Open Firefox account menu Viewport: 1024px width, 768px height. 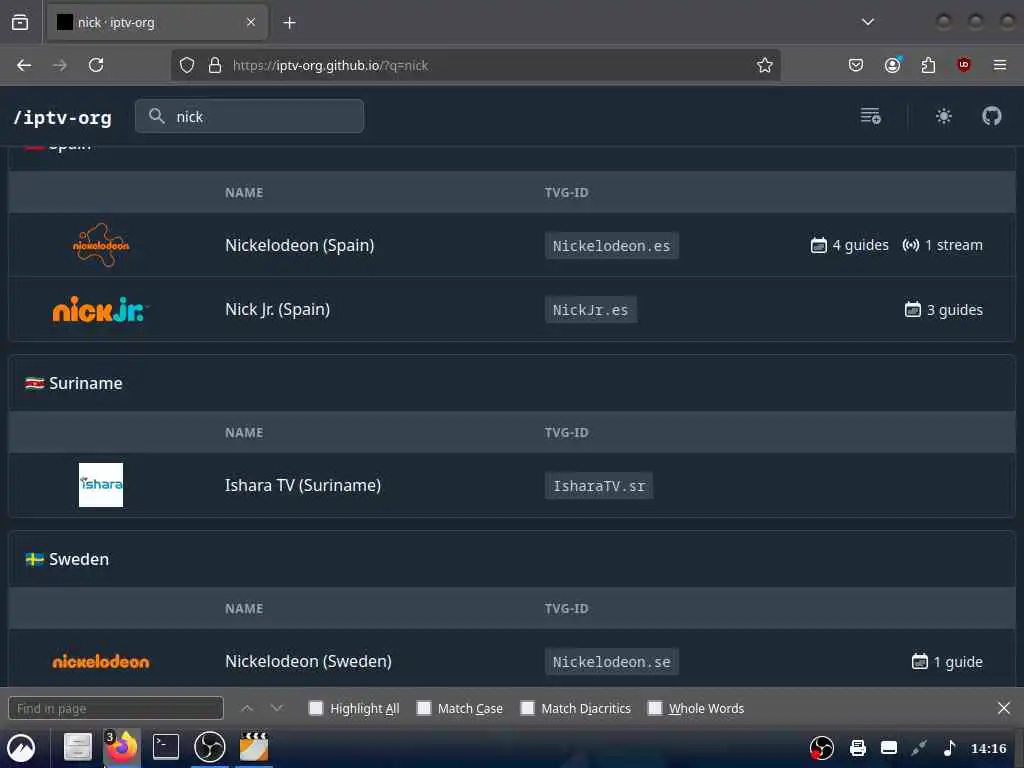(893, 65)
